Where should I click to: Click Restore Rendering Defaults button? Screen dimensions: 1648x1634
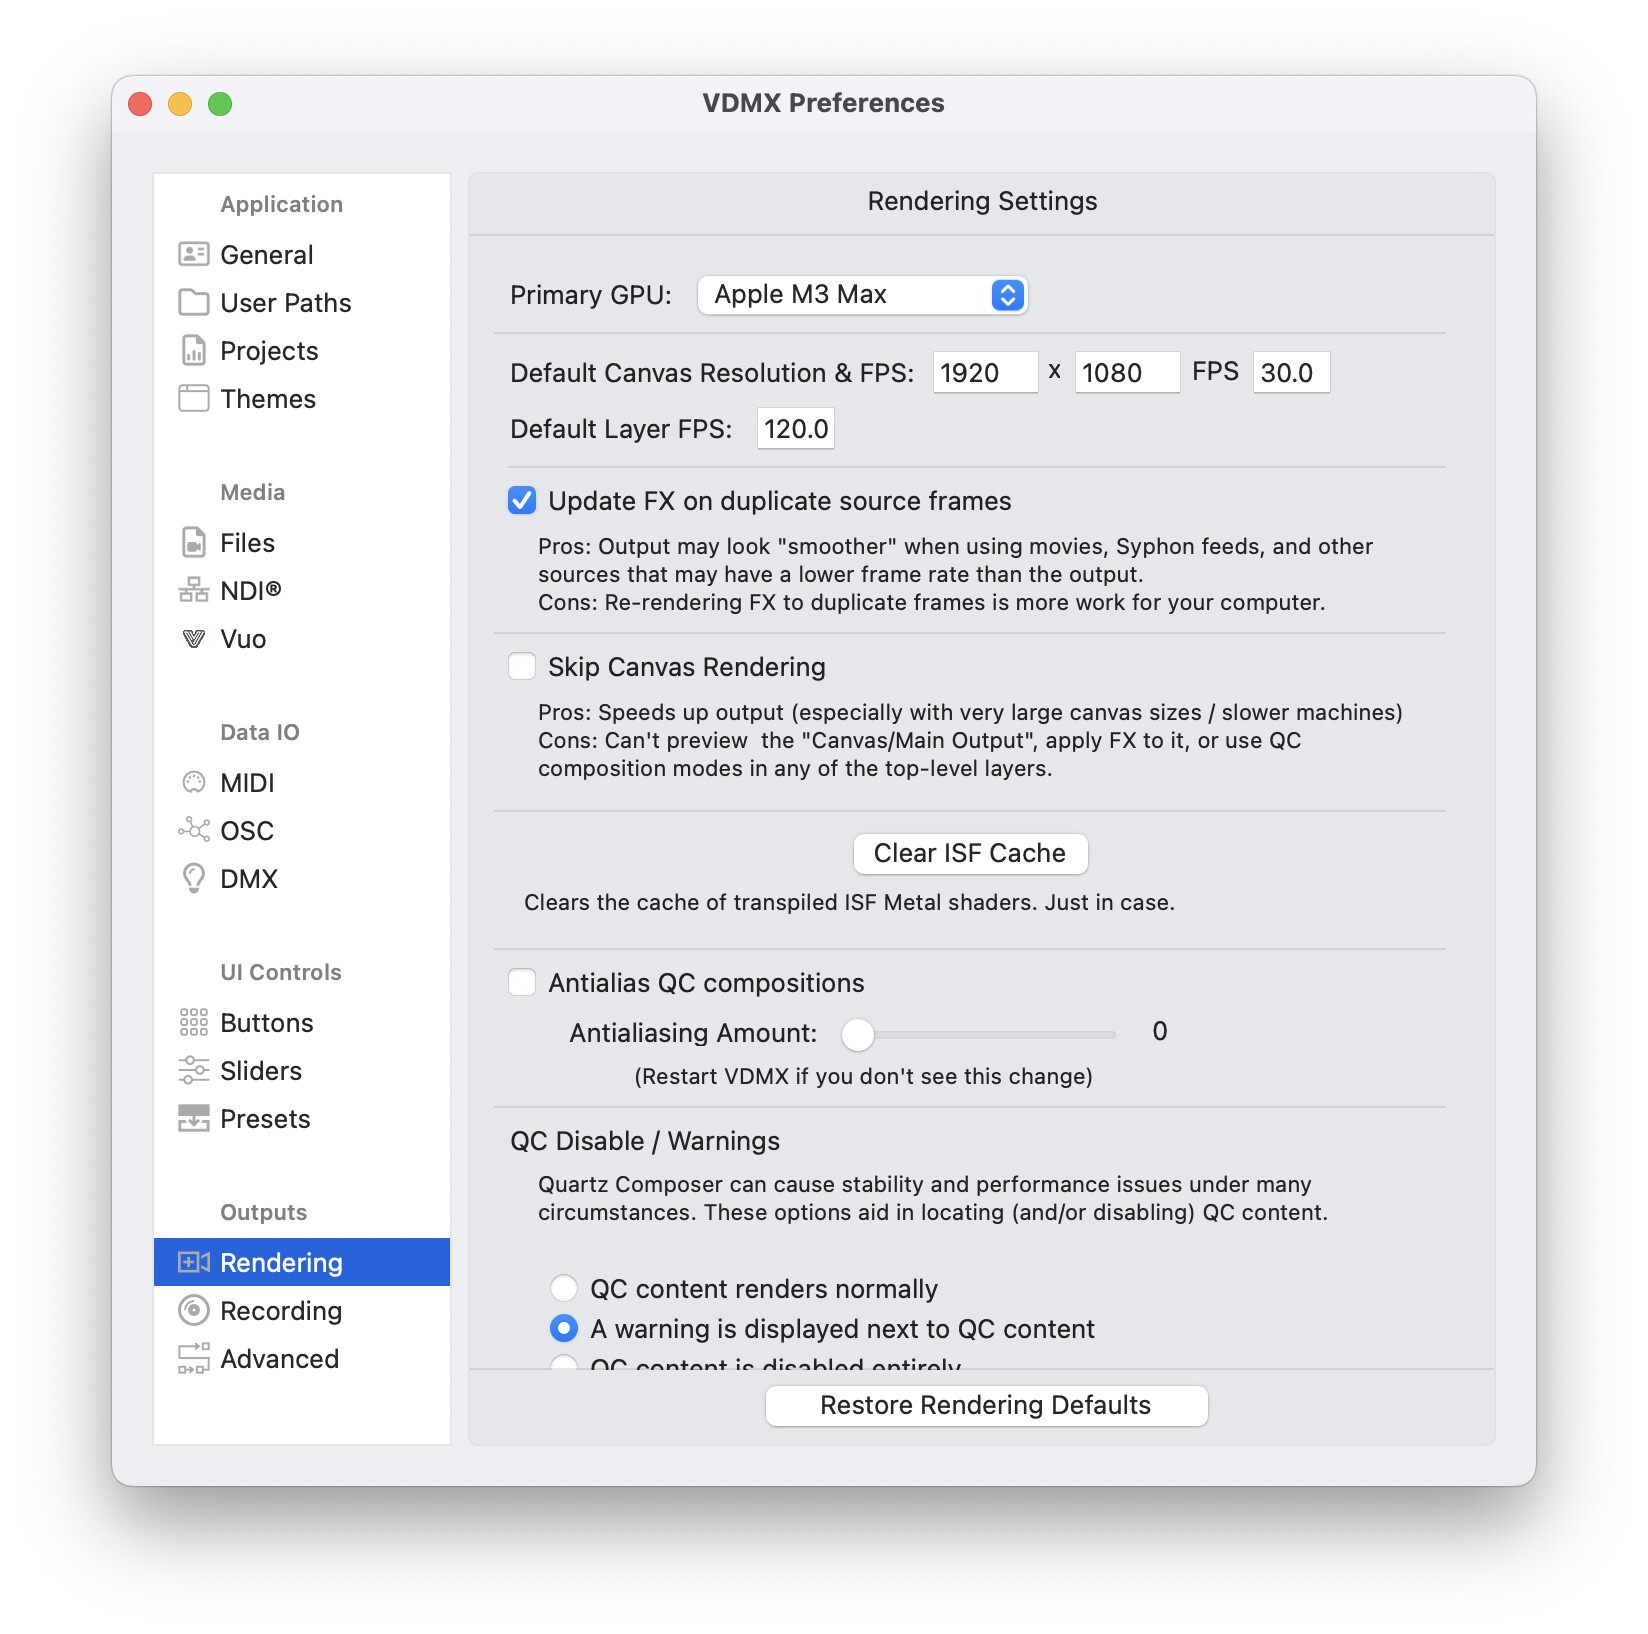(986, 1406)
